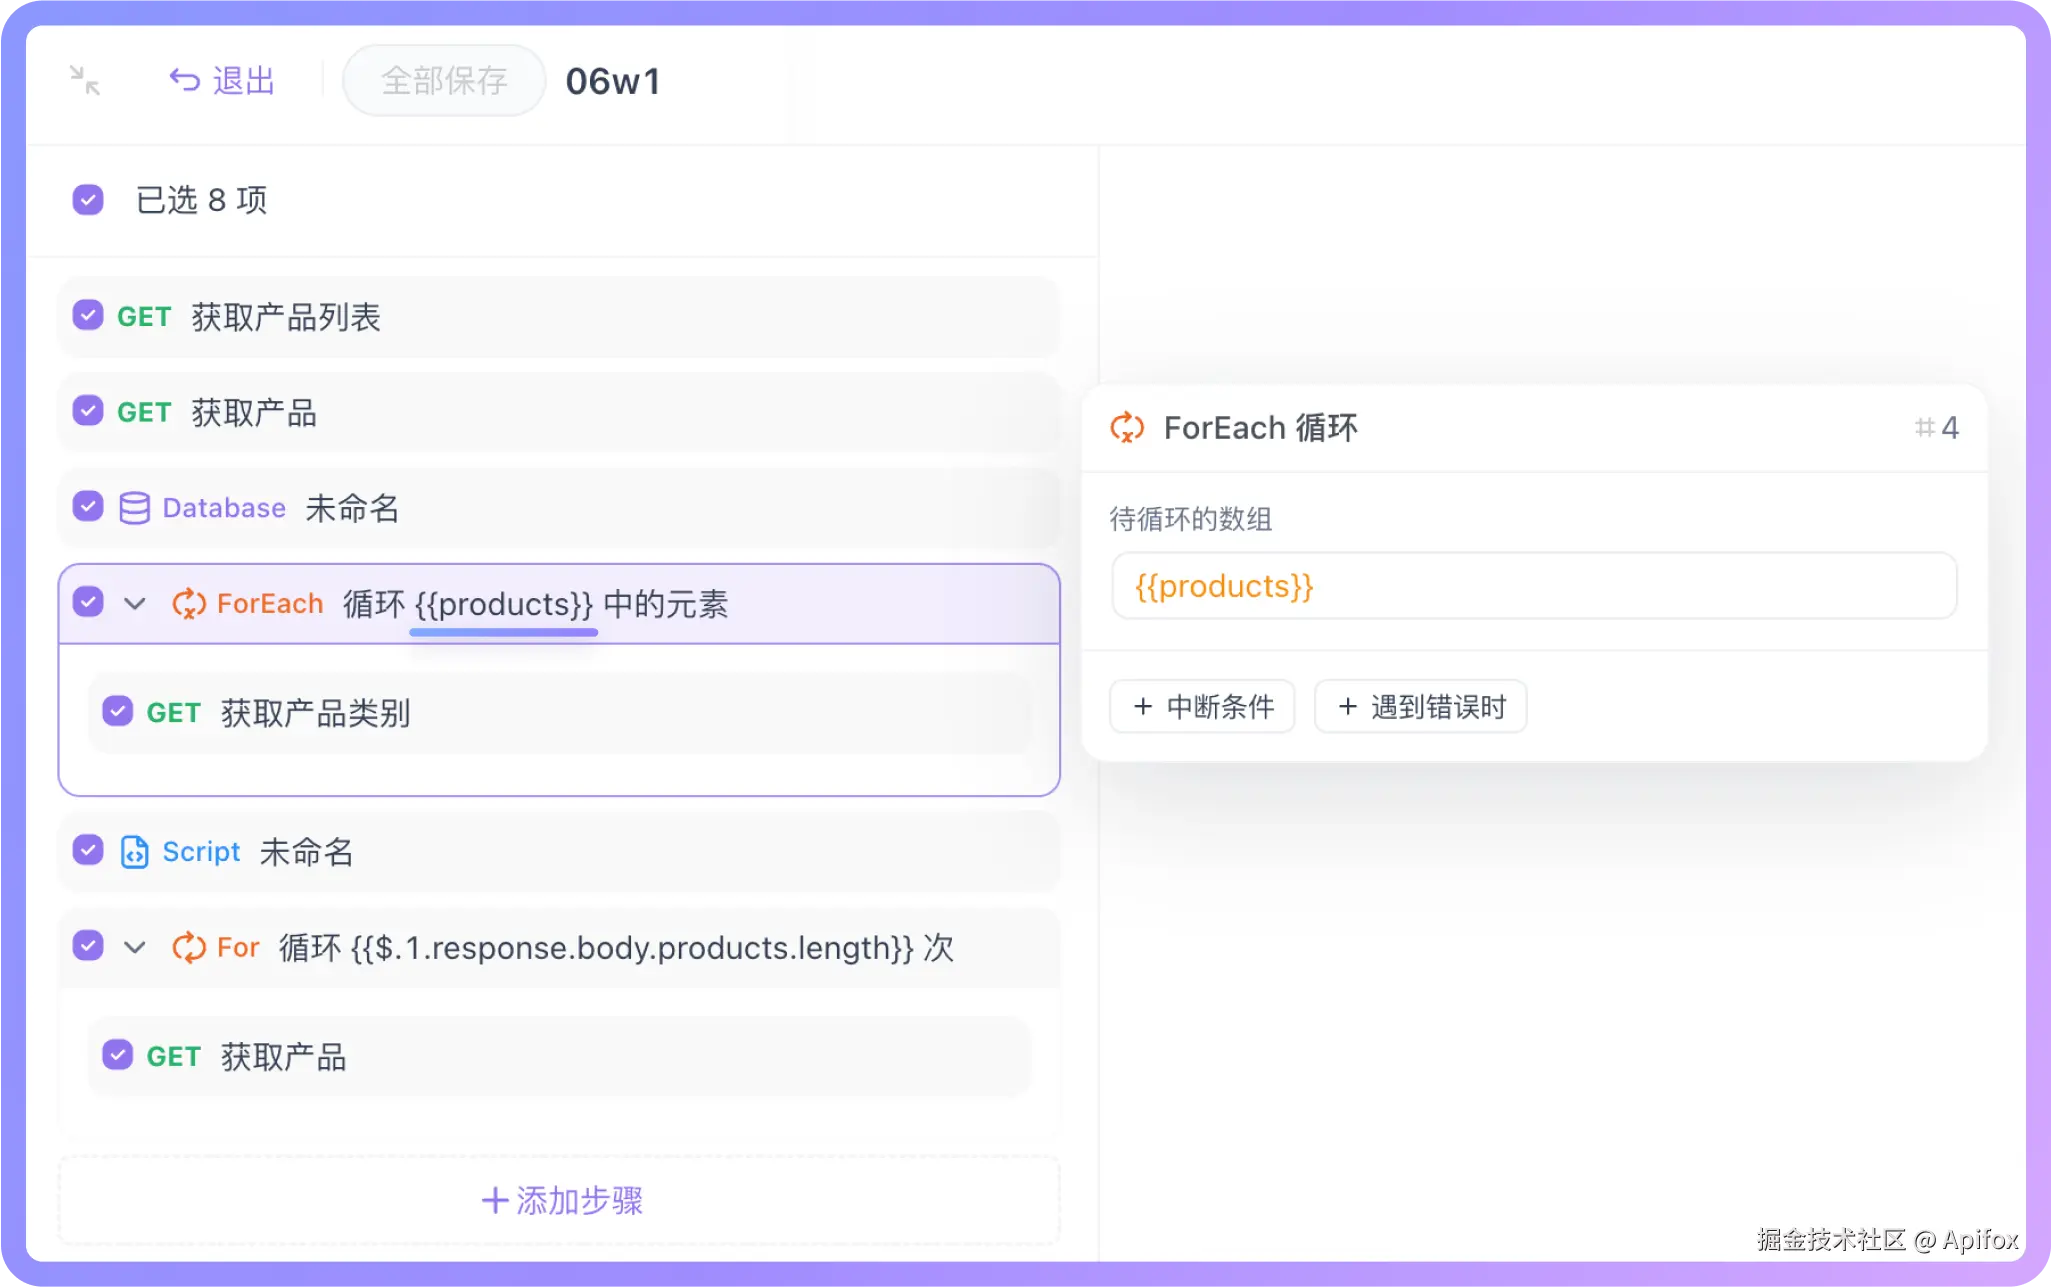The width and height of the screenshot is (2051, 1287).
Task: Click the ForEach loop icon in step list
Action: click(189, 604)
